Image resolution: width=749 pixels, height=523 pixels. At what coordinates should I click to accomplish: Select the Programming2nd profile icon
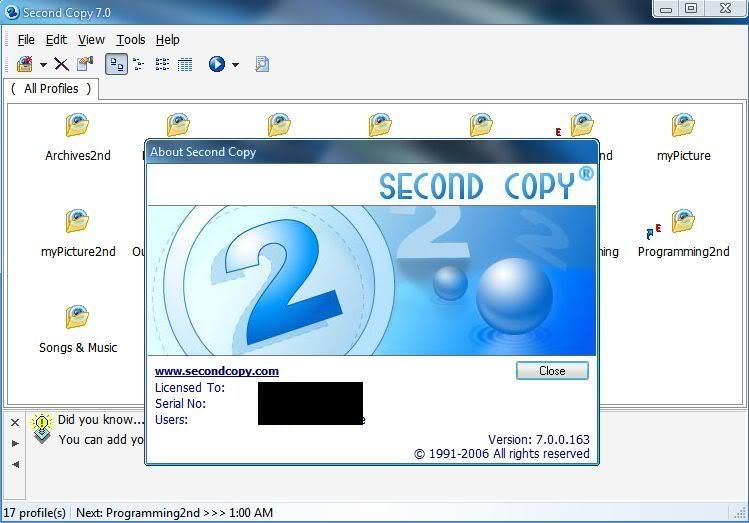coord(683,221)
